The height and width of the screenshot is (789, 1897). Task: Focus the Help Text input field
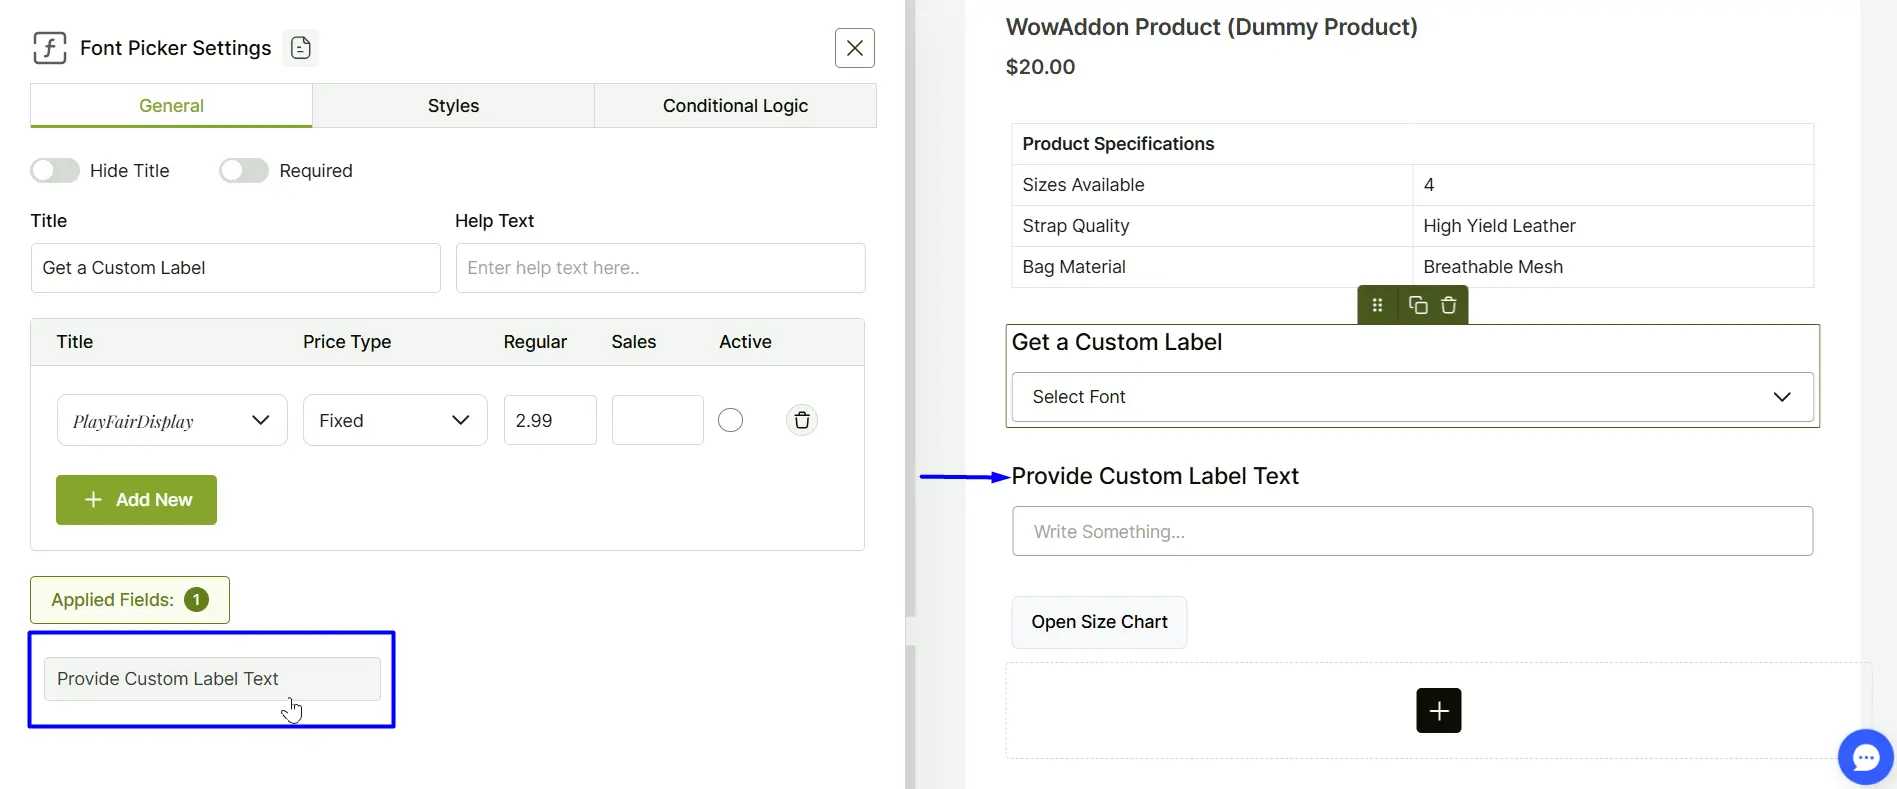click(660, 268)
